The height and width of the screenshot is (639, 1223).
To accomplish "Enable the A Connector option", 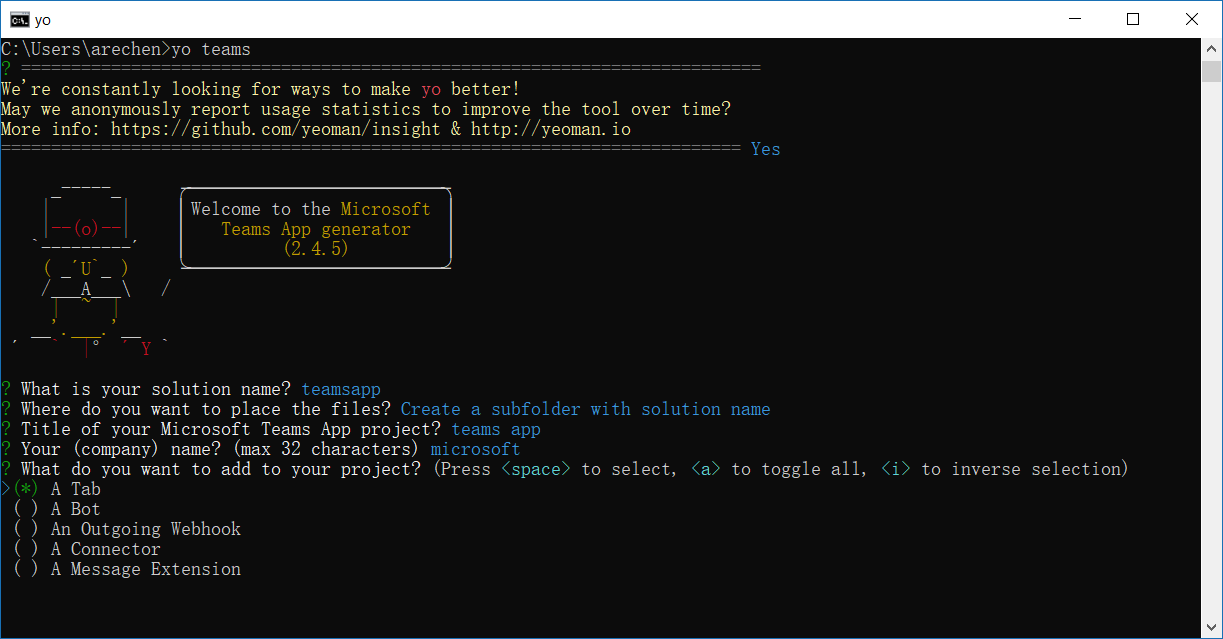I will click(26, 549).
